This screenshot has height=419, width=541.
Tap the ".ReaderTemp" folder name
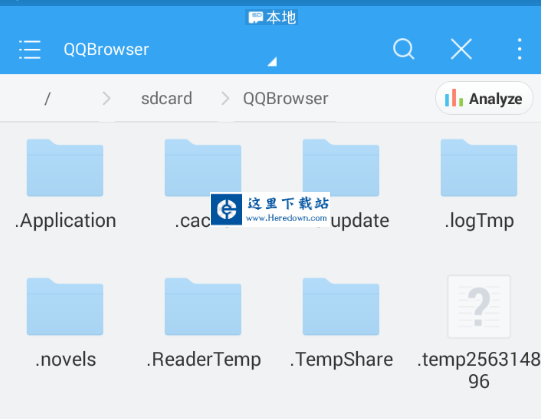pyautogui.click(x=204, y=360)
